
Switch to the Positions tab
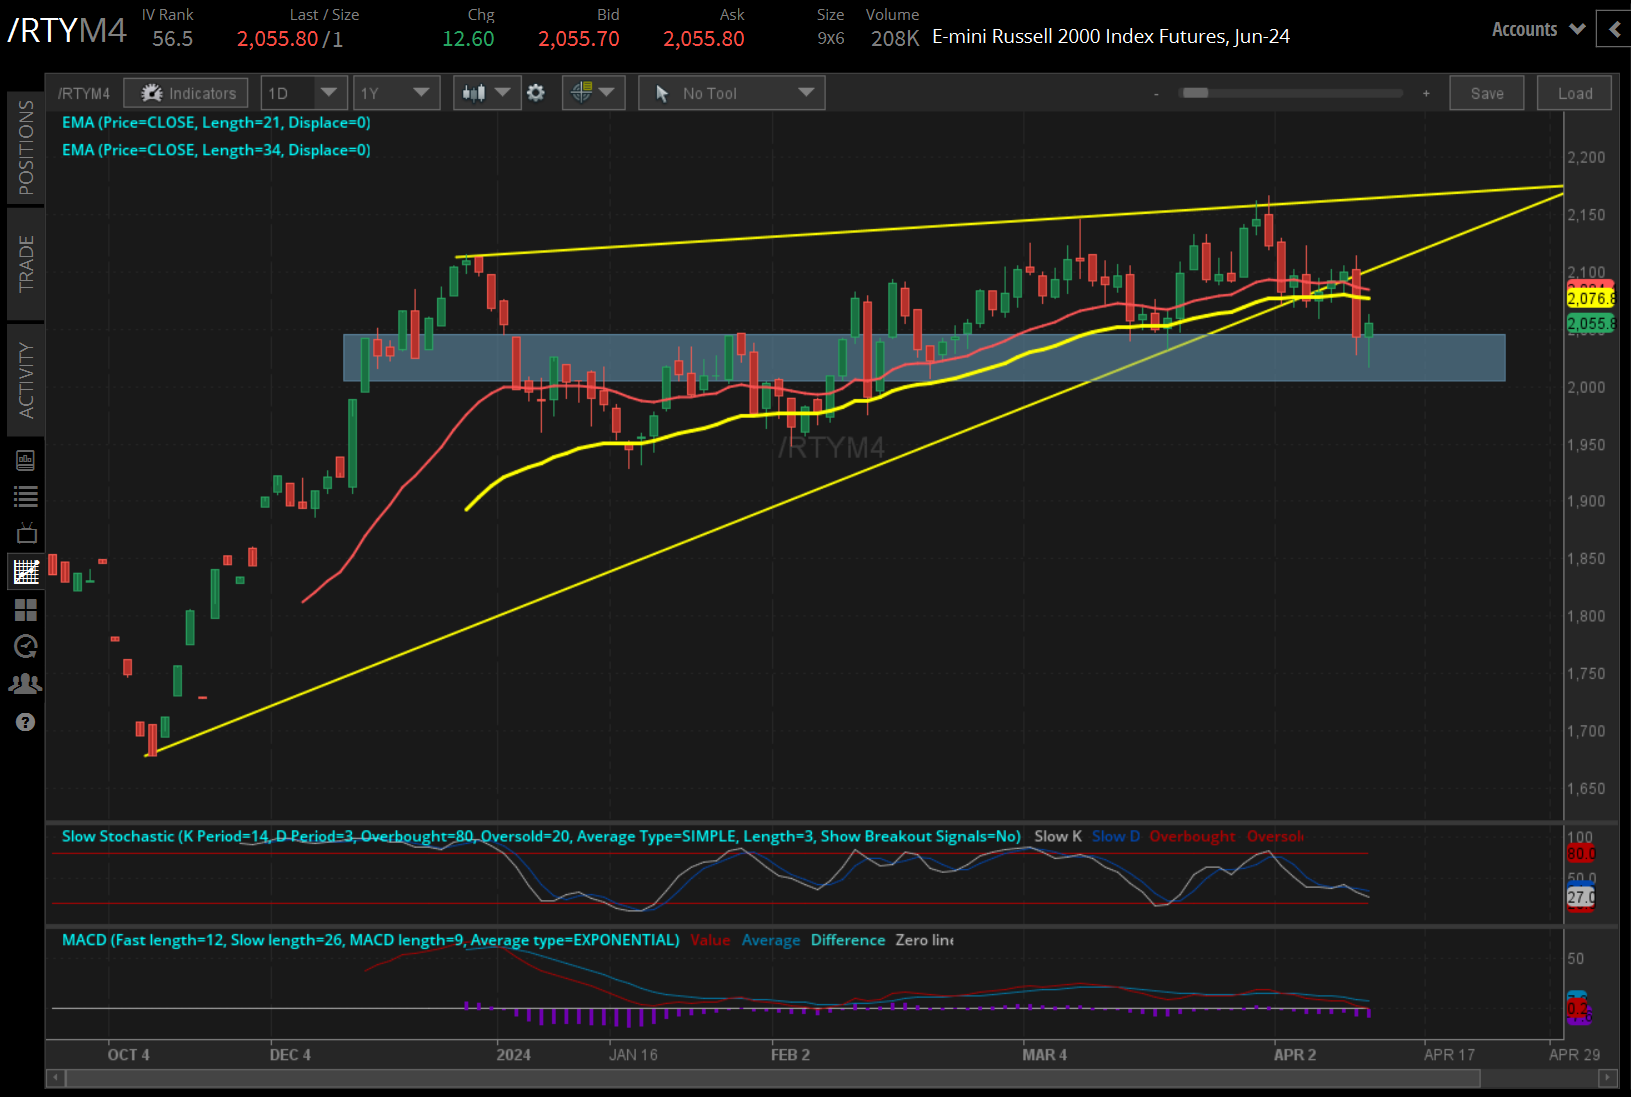tap(26, 147)
